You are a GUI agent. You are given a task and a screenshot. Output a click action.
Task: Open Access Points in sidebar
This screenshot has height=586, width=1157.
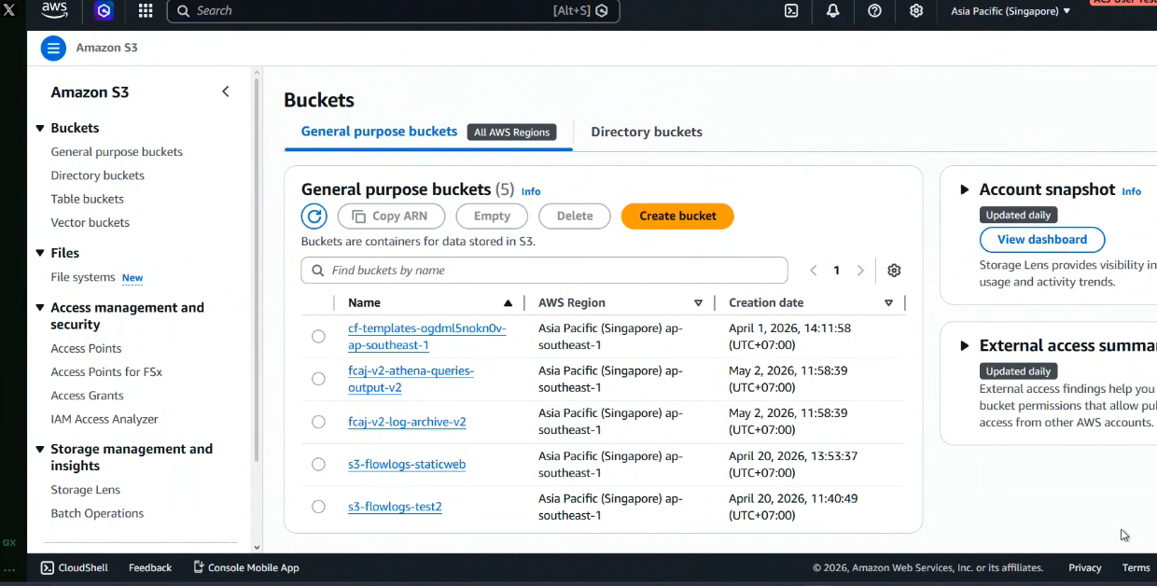[x=86, y=348]
